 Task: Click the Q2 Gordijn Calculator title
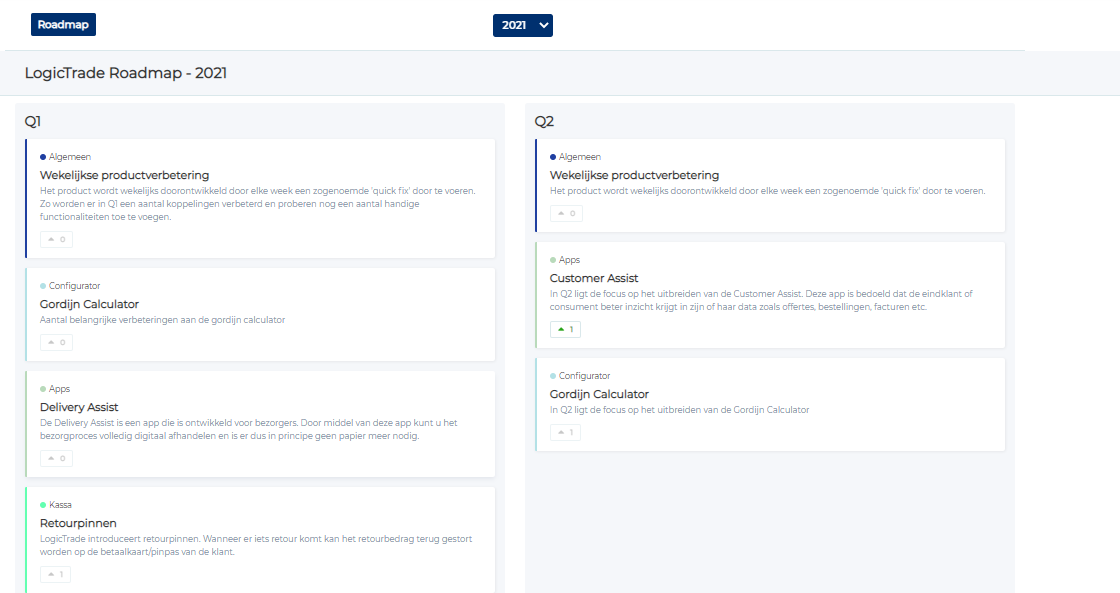click(599, 394)
